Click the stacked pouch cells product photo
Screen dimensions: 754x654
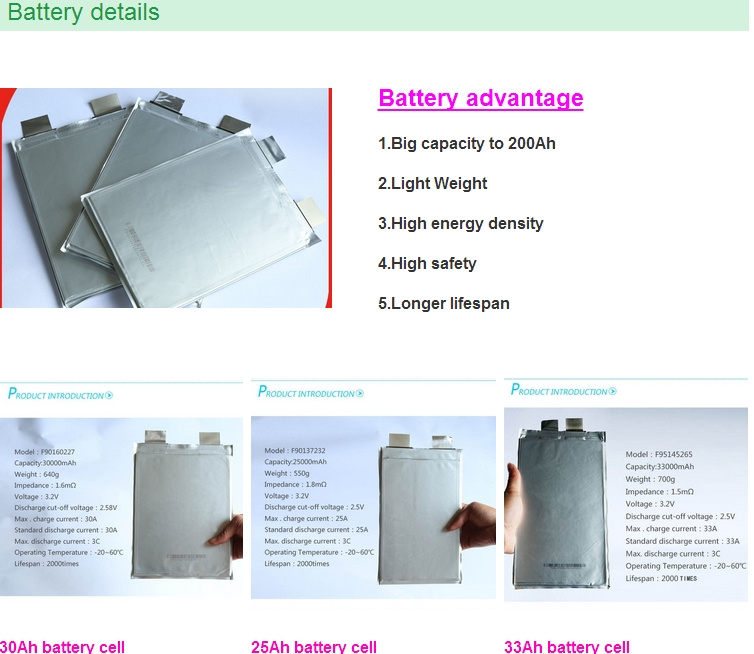(x=166, y=198)
